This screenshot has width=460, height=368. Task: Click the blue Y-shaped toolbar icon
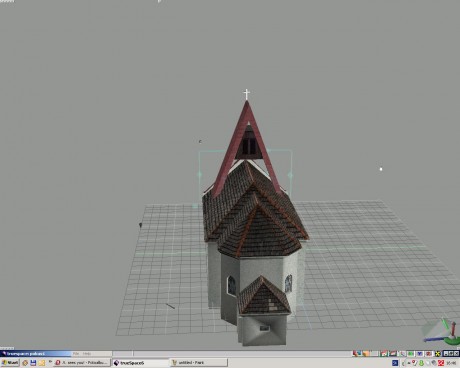point(420,354)
